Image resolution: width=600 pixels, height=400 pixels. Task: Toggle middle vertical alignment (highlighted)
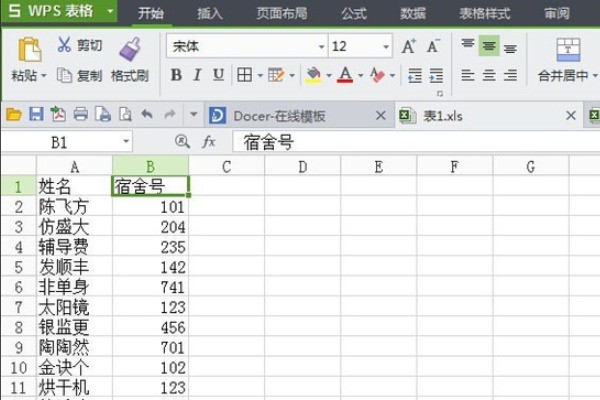click(489, 46)
